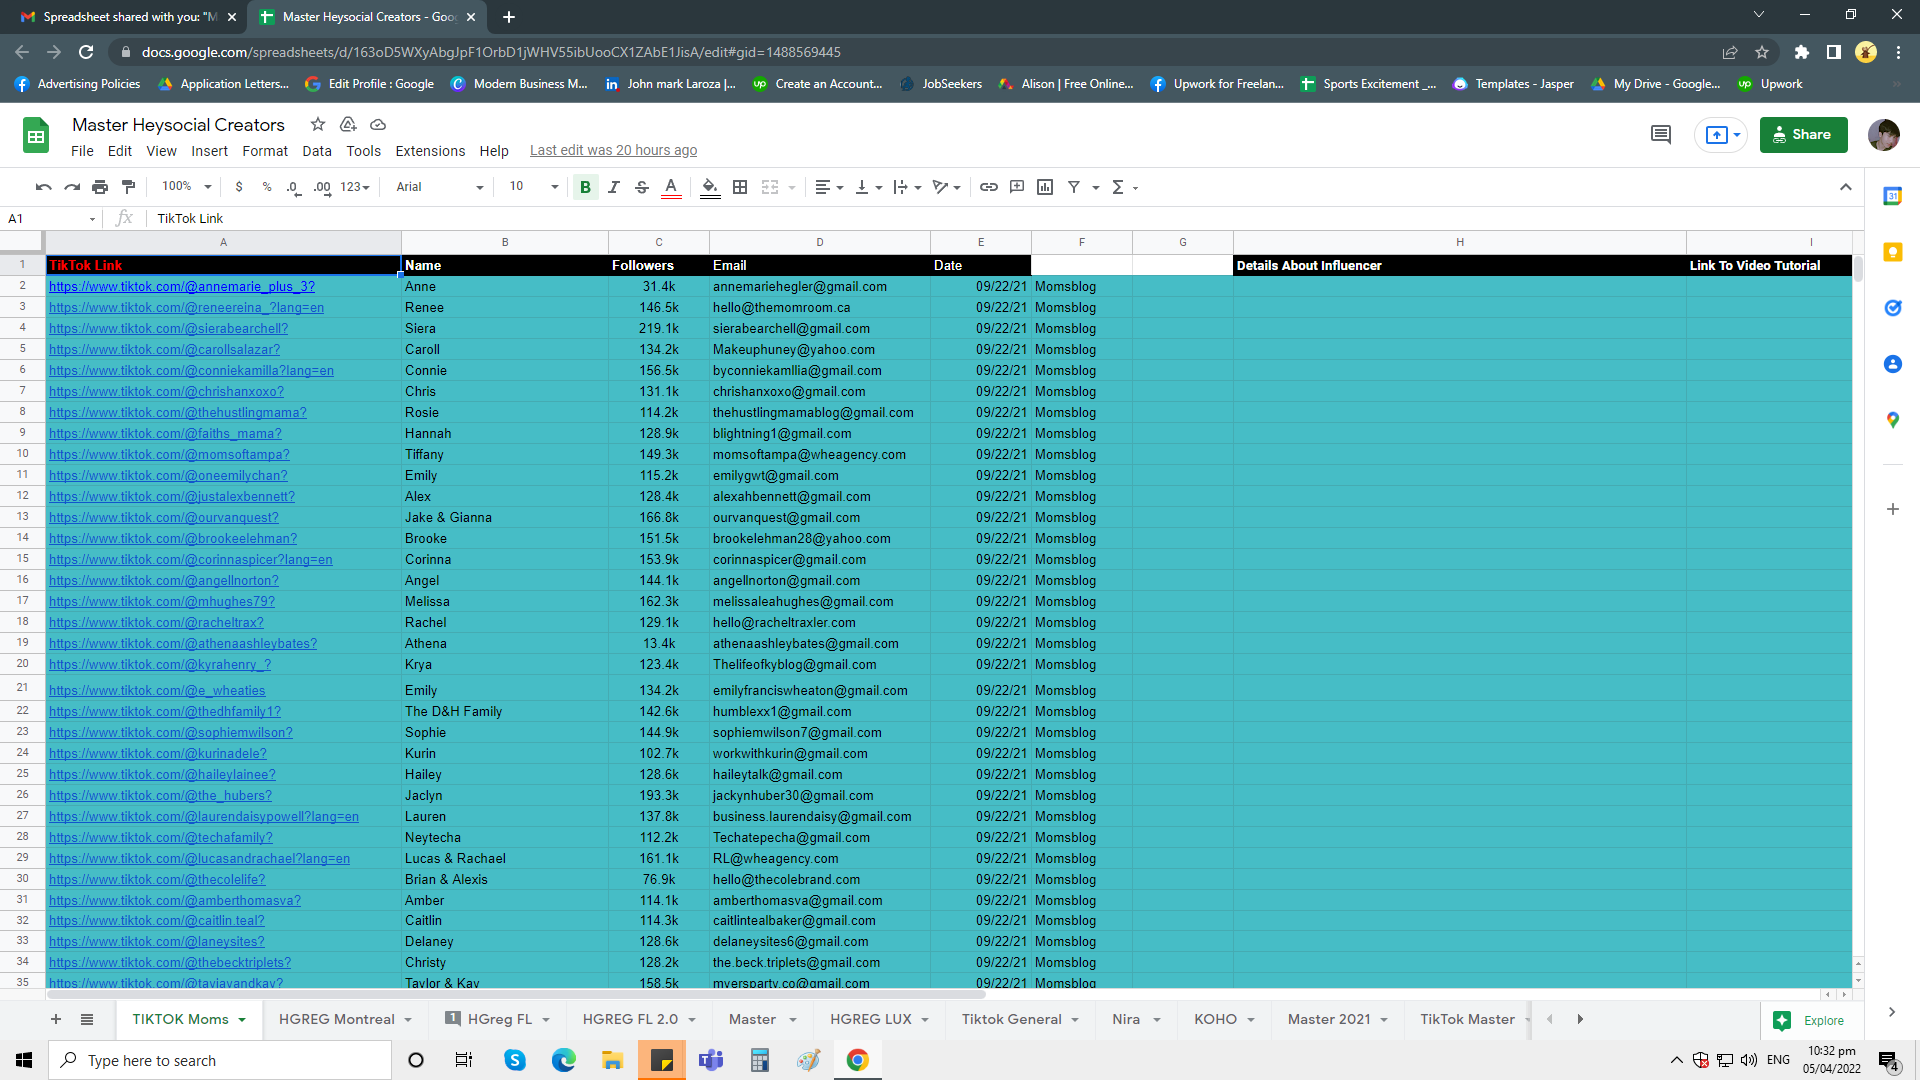Click the print icon in toolbar
Viewport: 1920px width, 1080px height.
click(100, 187)
